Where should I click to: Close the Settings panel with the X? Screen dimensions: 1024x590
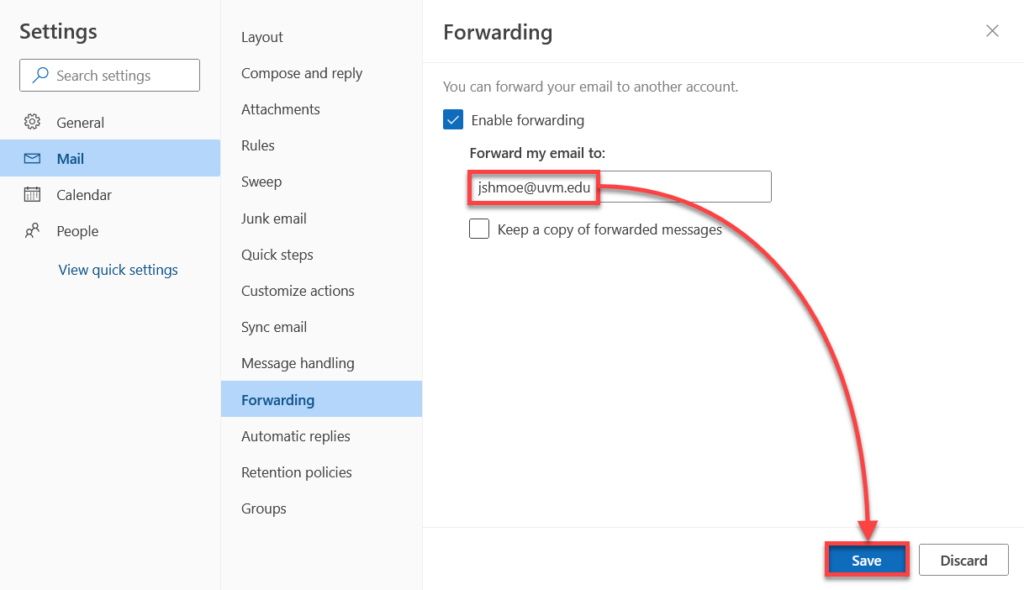click(x=991, y=31)
